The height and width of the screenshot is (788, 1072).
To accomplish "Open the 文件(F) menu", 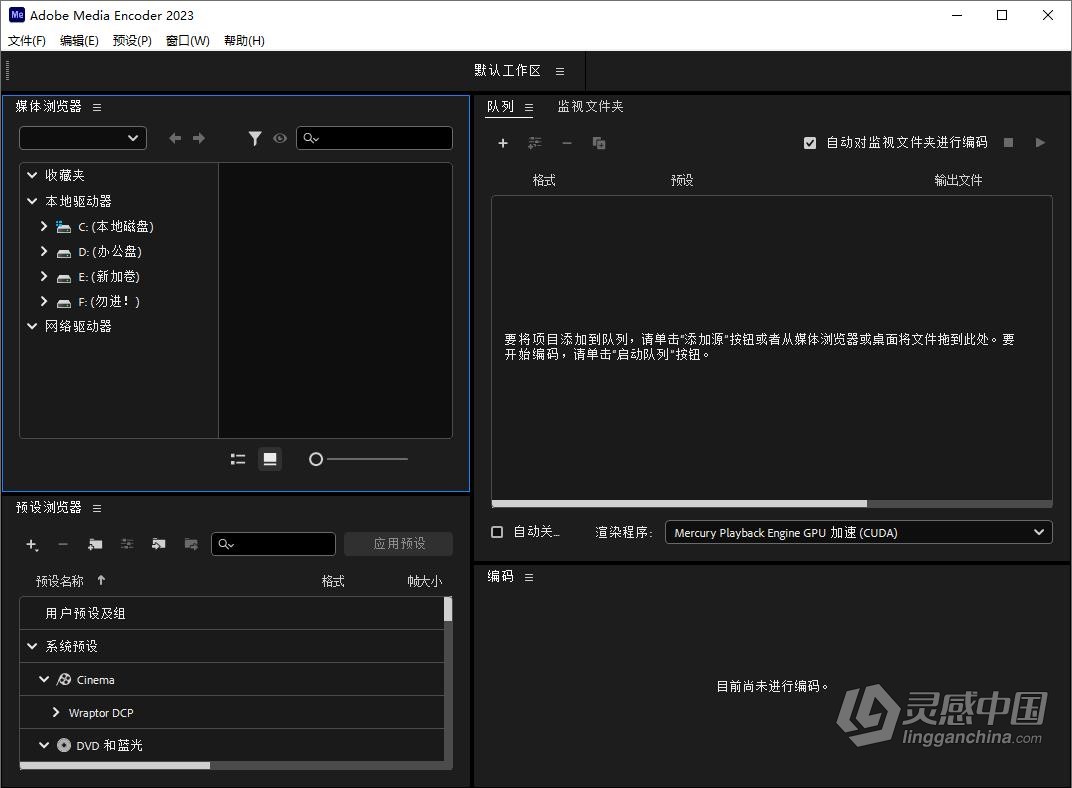I will click(x=26, y=41).
